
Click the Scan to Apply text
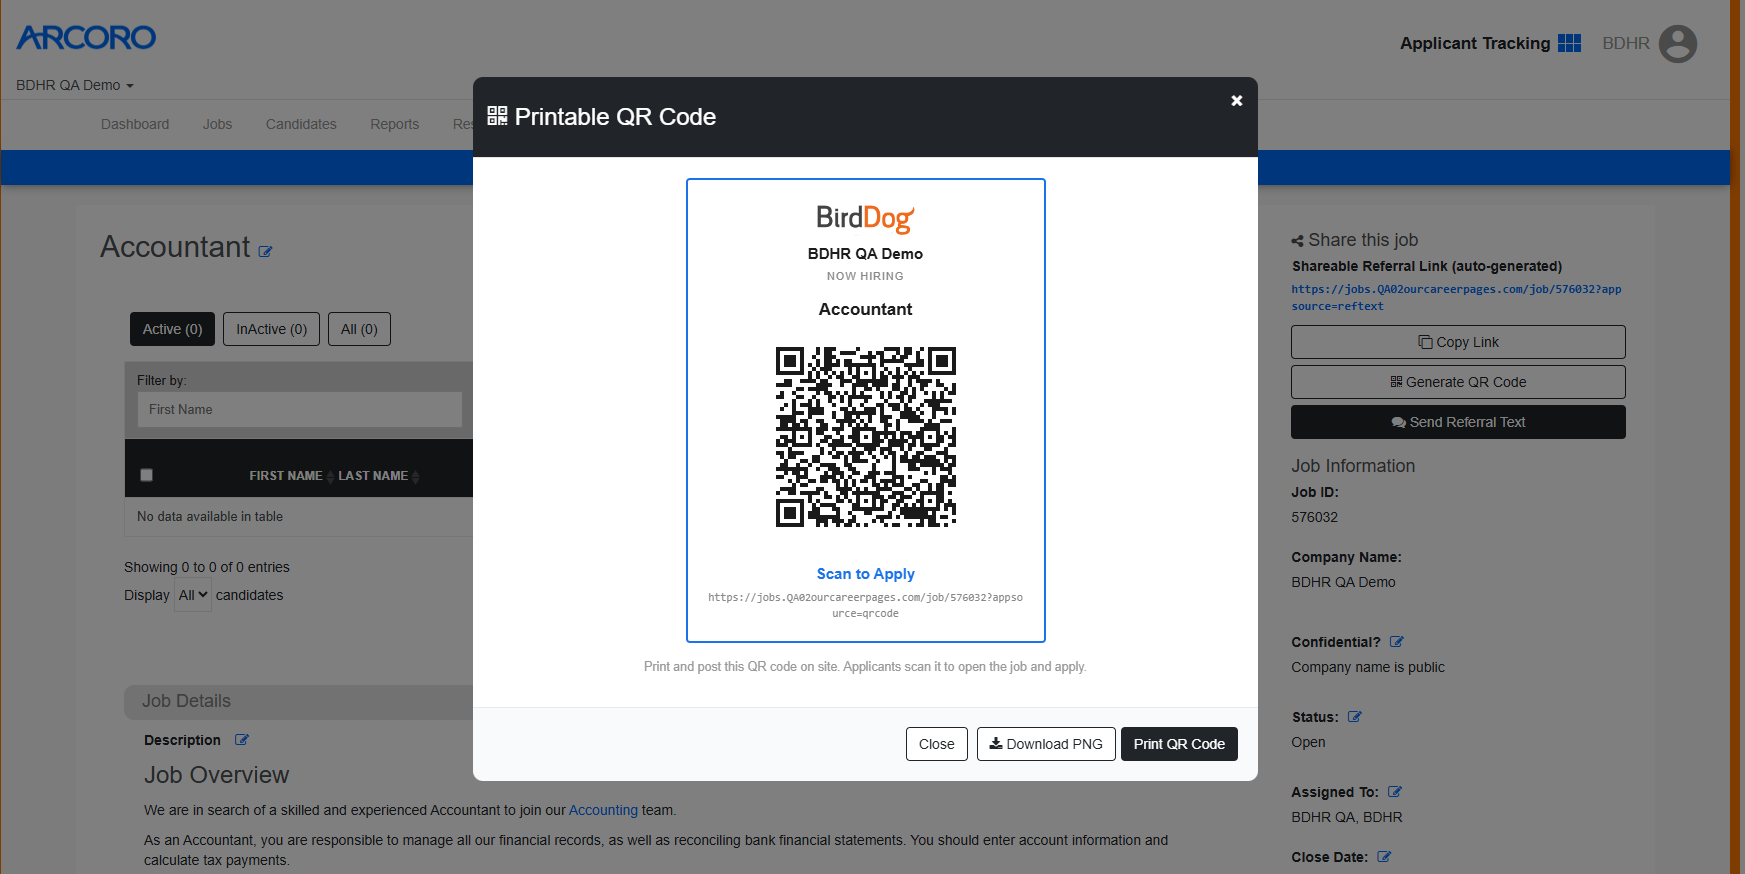pyautogui.click(x=866, y=574)
